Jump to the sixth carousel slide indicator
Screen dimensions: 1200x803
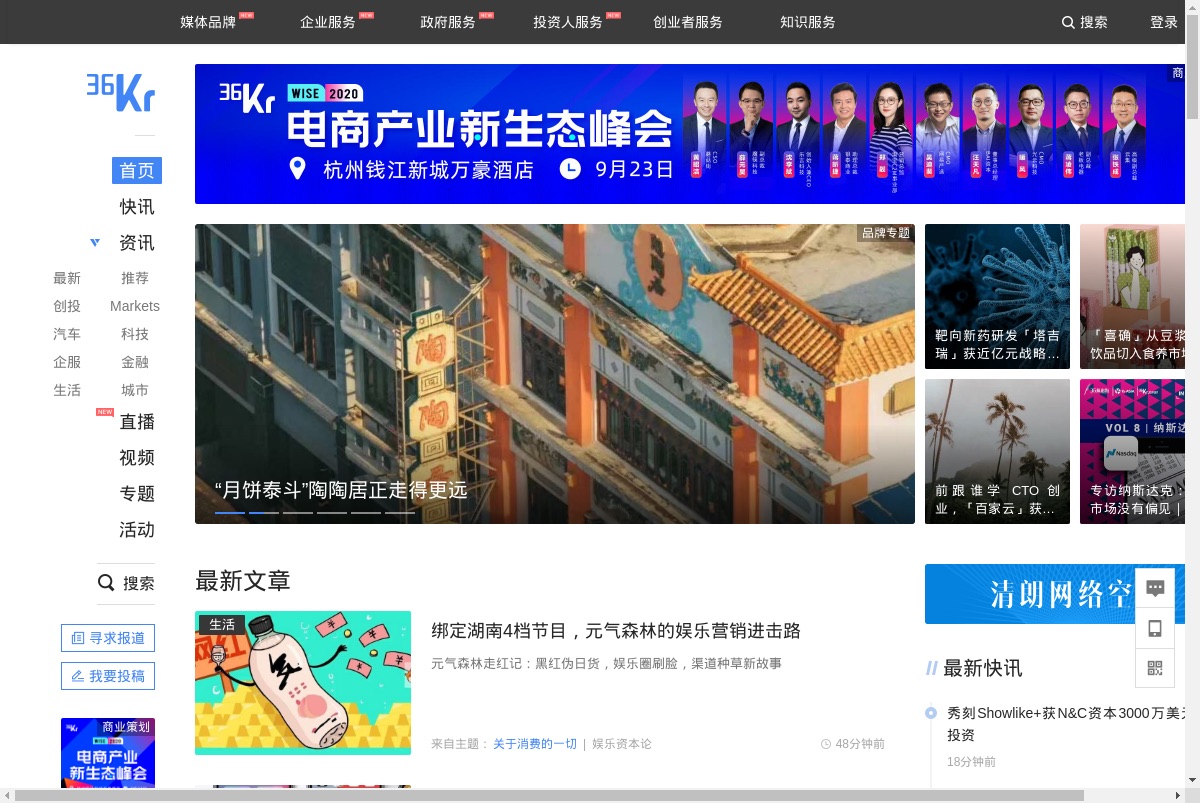400,513
